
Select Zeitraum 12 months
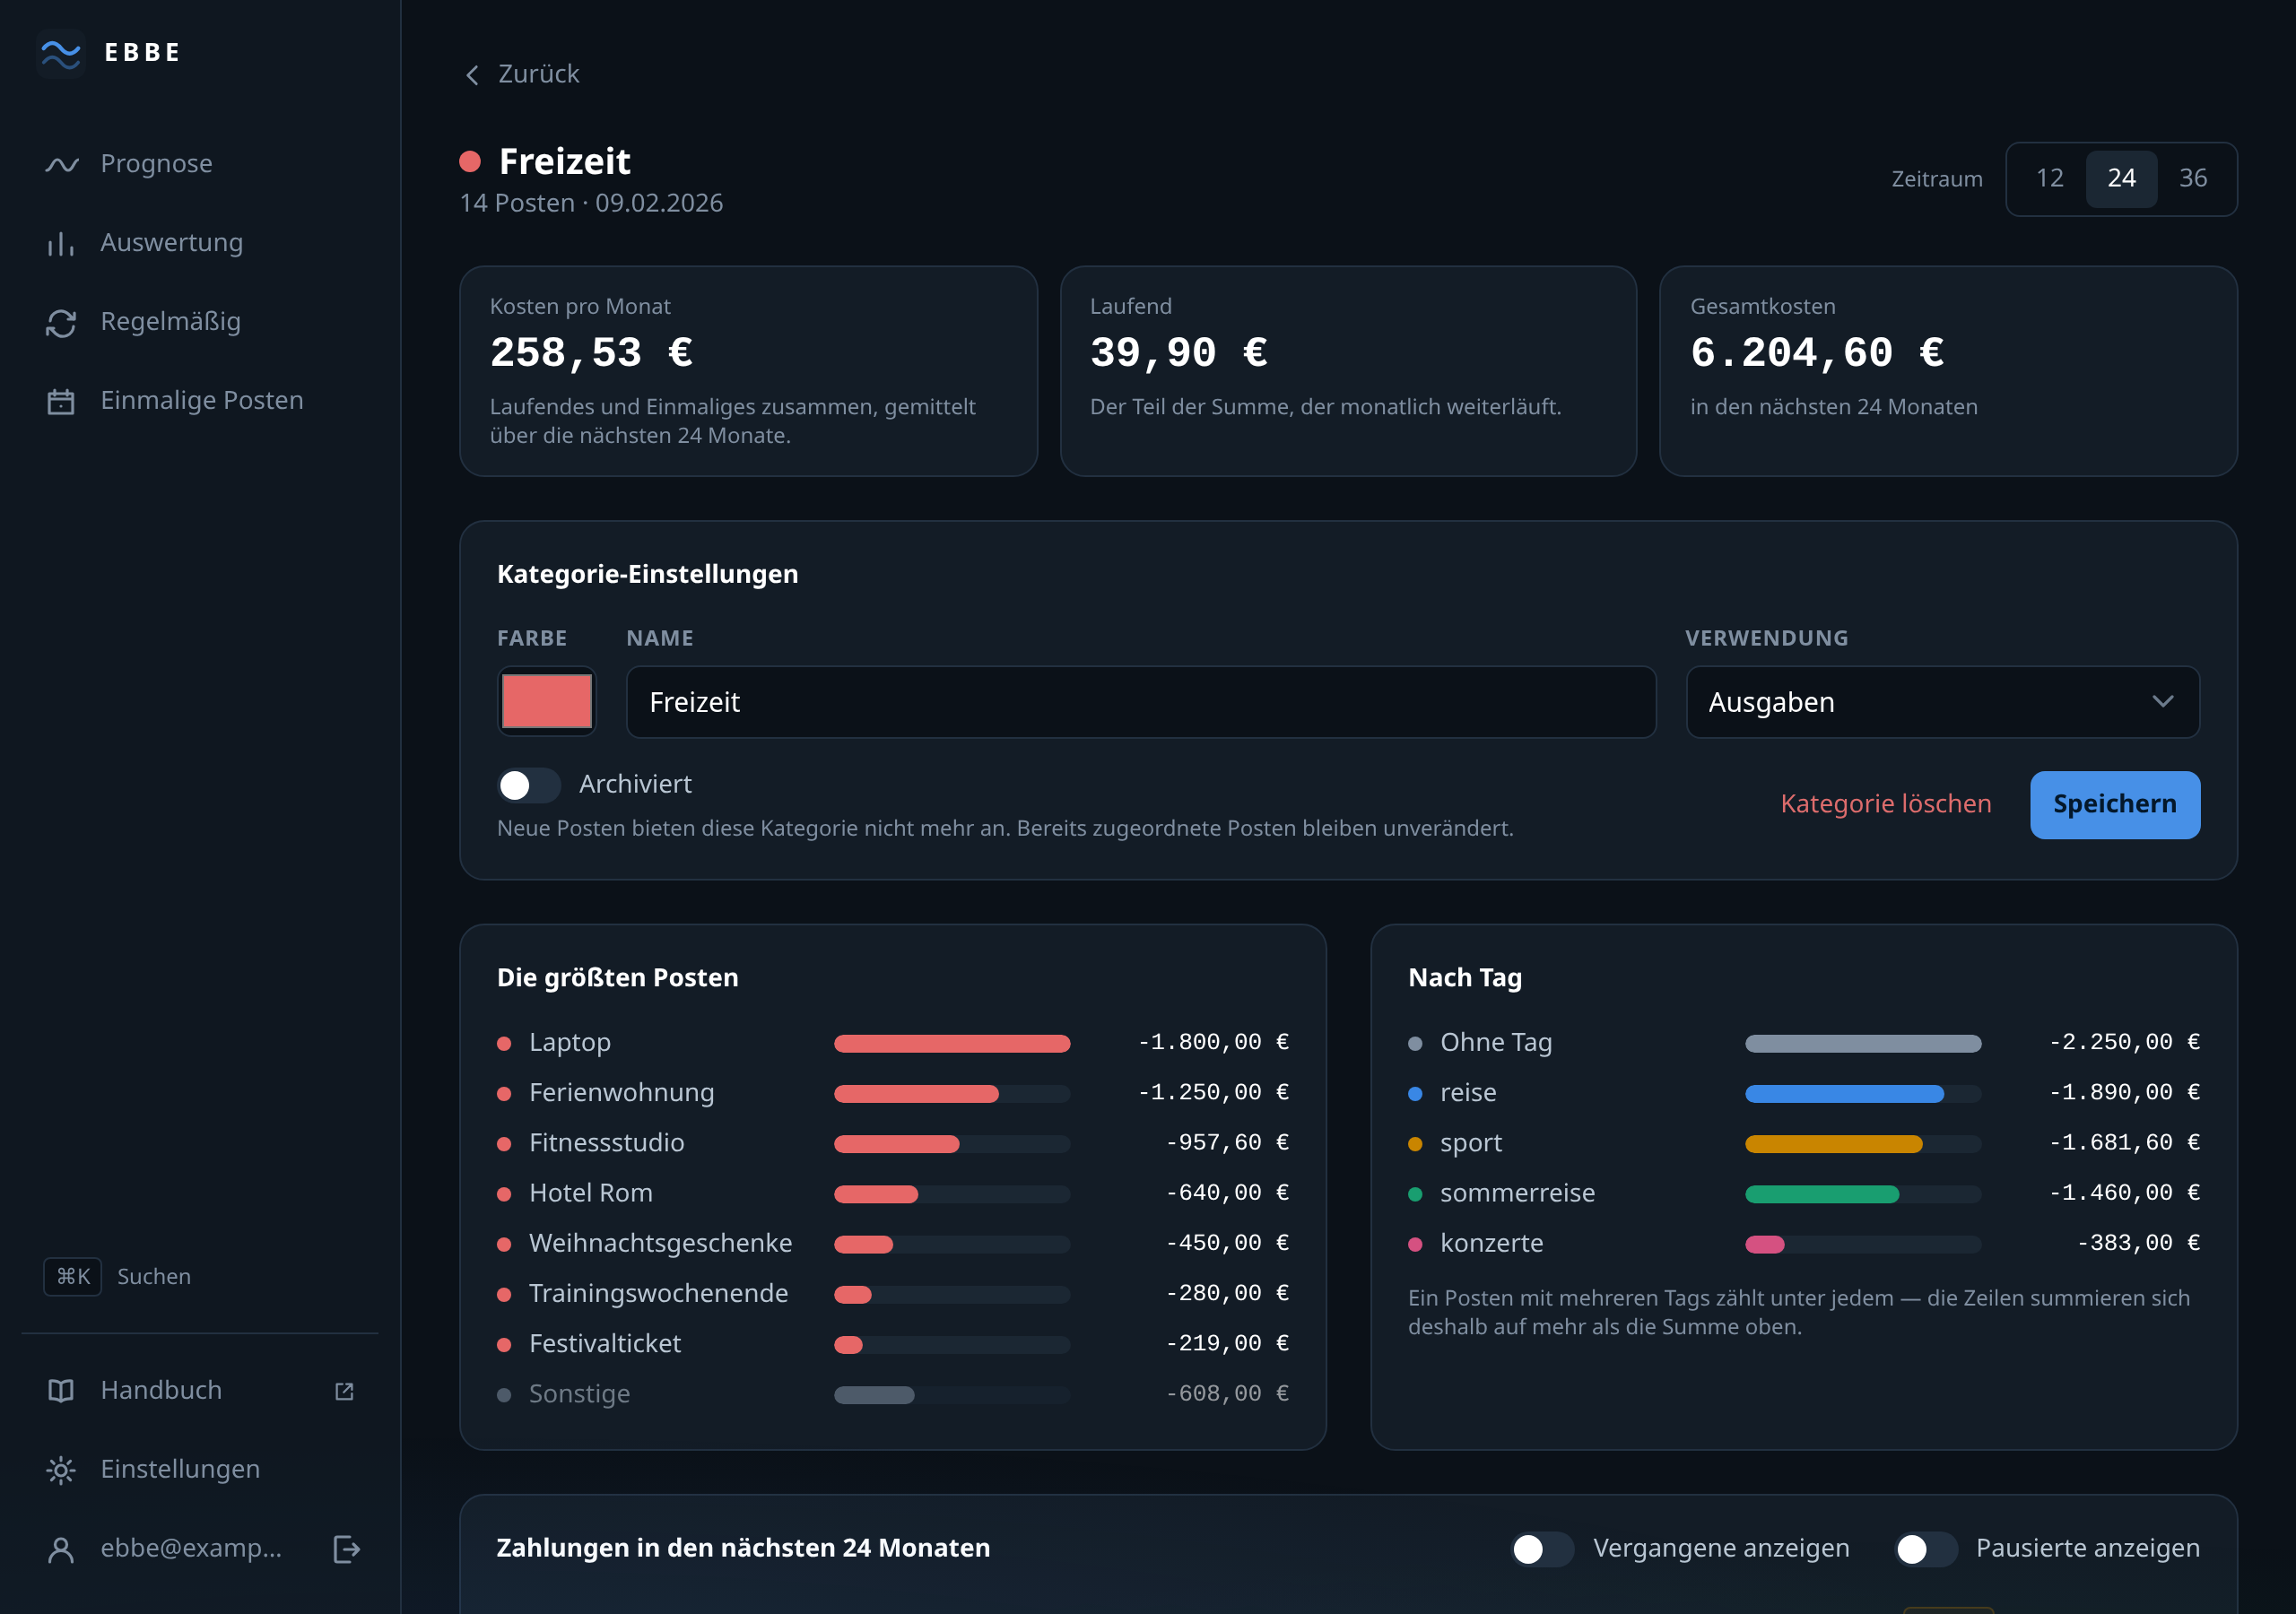click(x=2050, y=178)
